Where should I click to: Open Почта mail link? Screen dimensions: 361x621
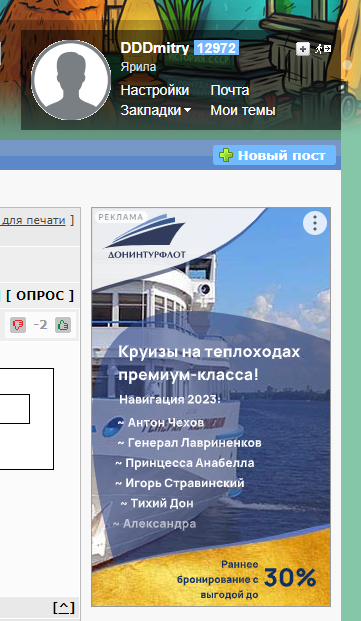point(230,90)
